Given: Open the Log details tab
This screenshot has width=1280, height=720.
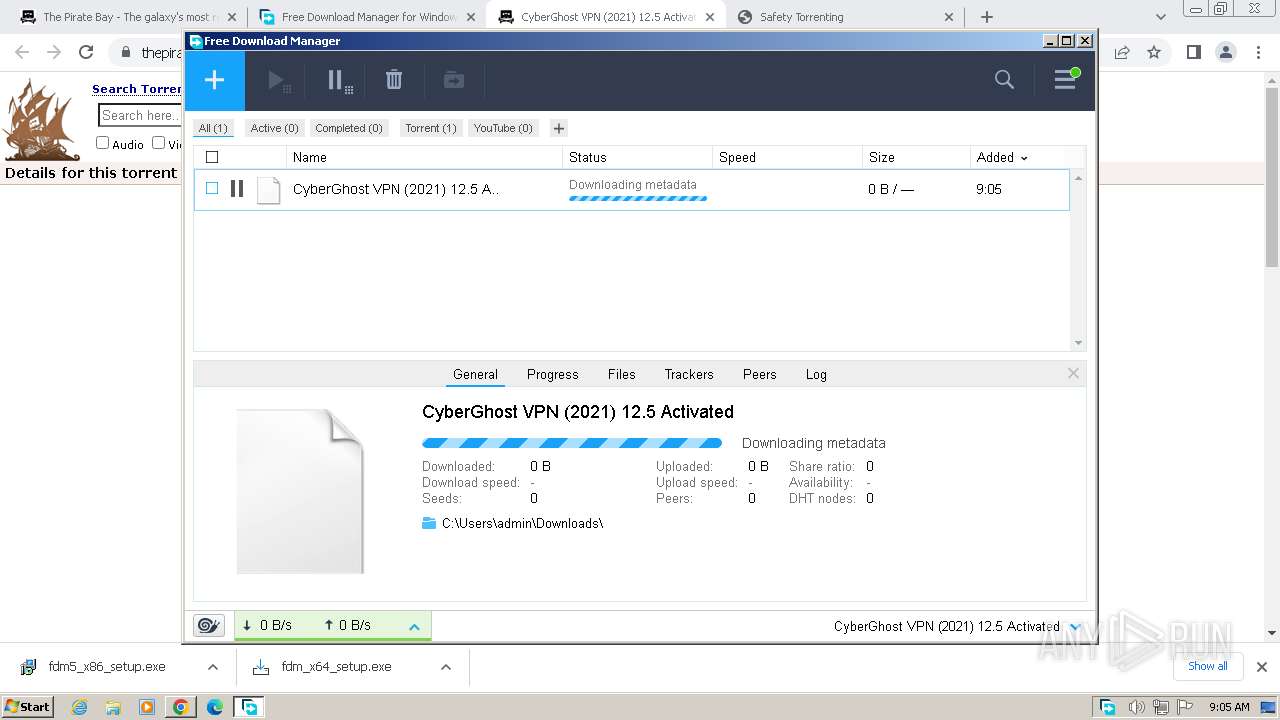Looking at the screenshot, I should coord(816,374).
